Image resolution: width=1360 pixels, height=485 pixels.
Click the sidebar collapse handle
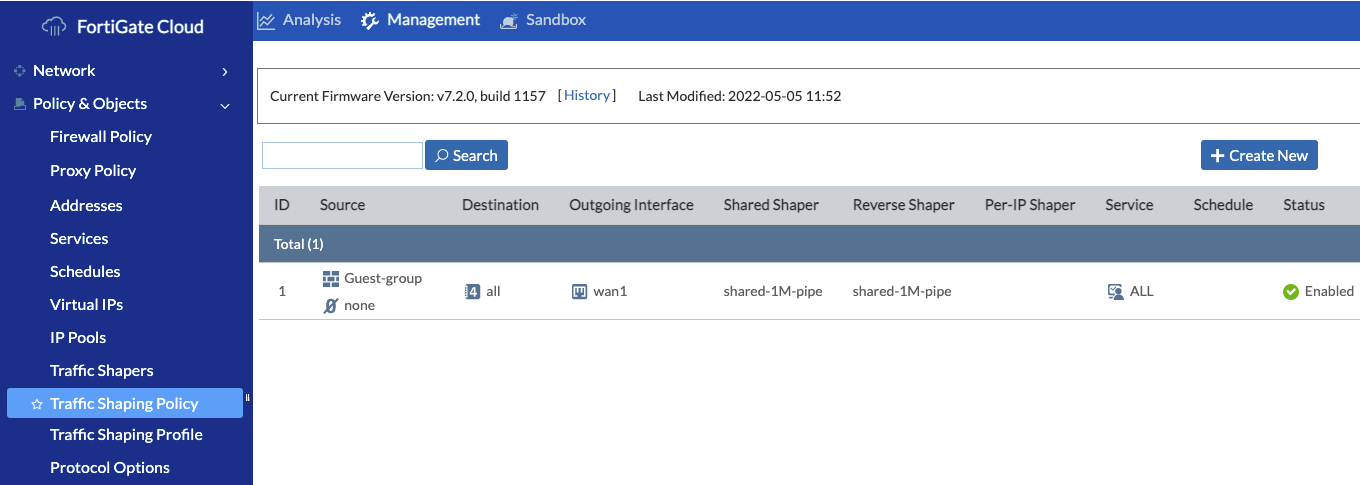247,398
